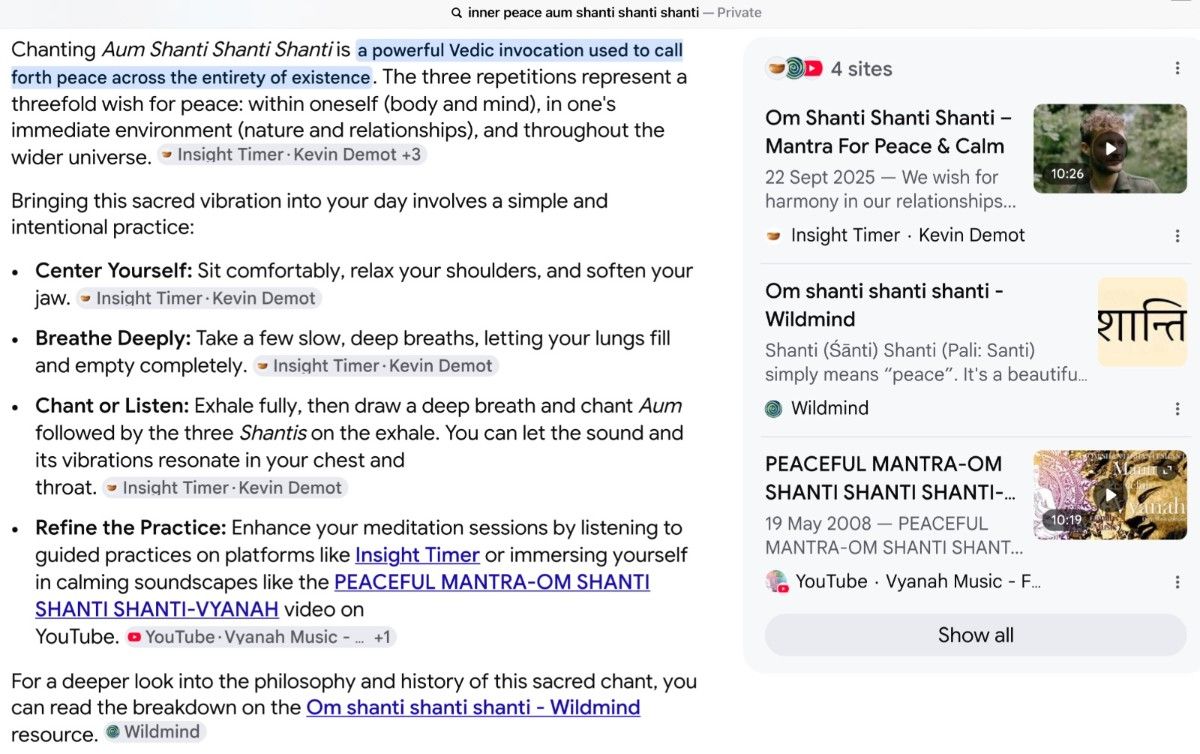Show all sites in the sources panel

[x=975, y=635]
